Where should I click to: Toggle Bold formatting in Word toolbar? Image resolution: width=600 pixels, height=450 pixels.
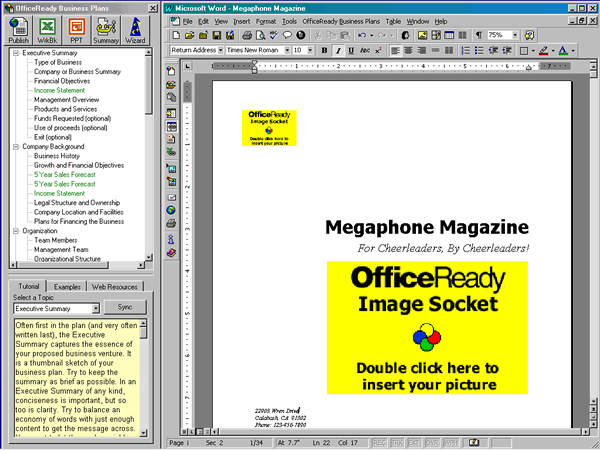325,50
